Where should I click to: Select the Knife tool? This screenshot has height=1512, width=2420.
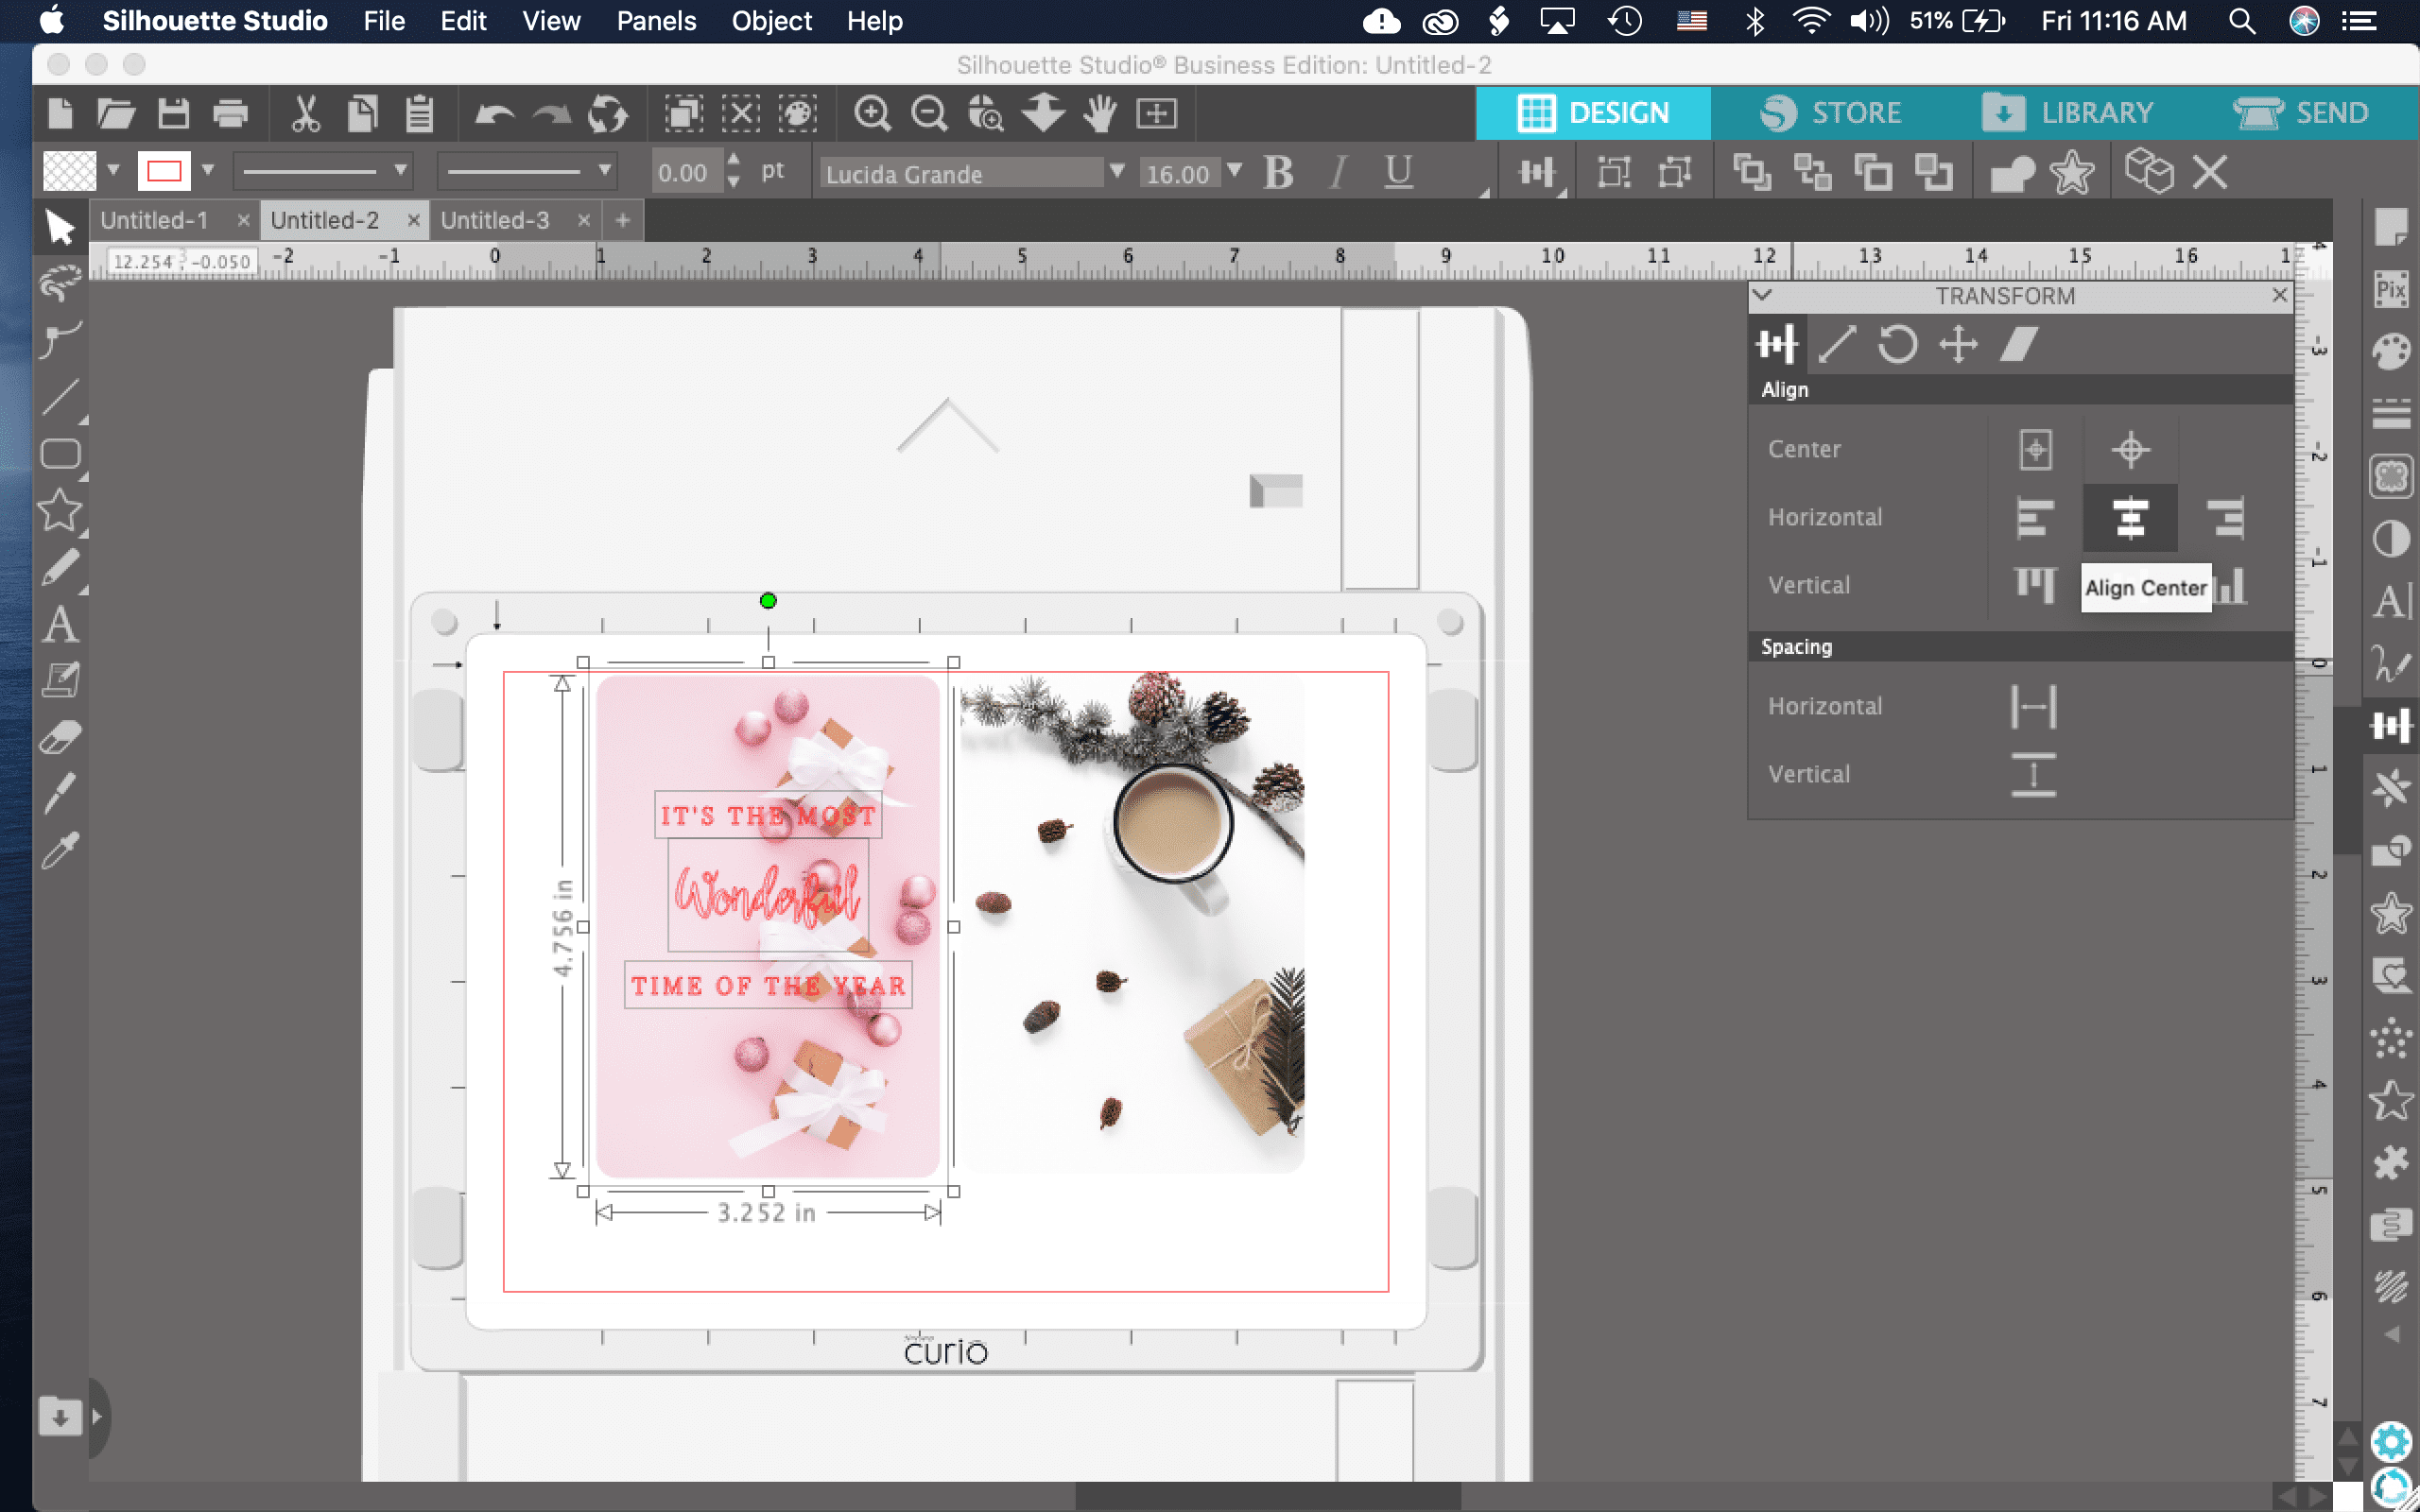click(x=60, y=794)
